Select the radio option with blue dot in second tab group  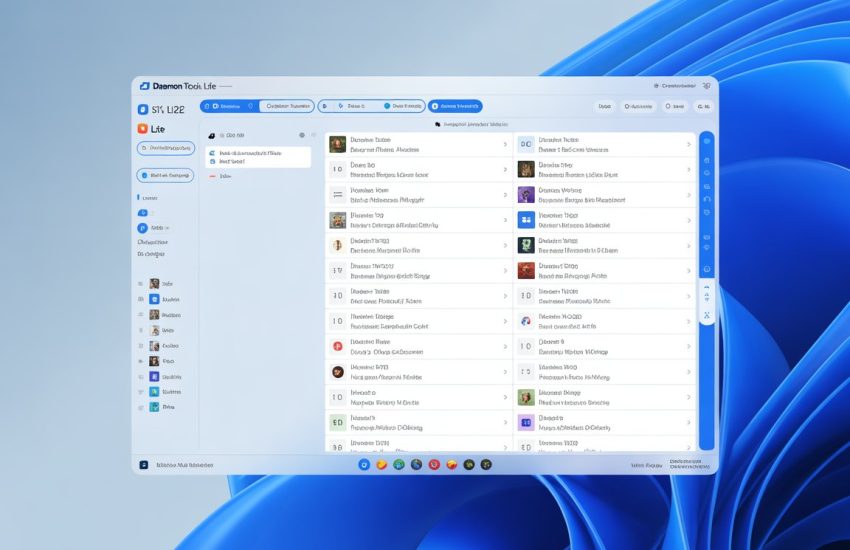point(403,106)
